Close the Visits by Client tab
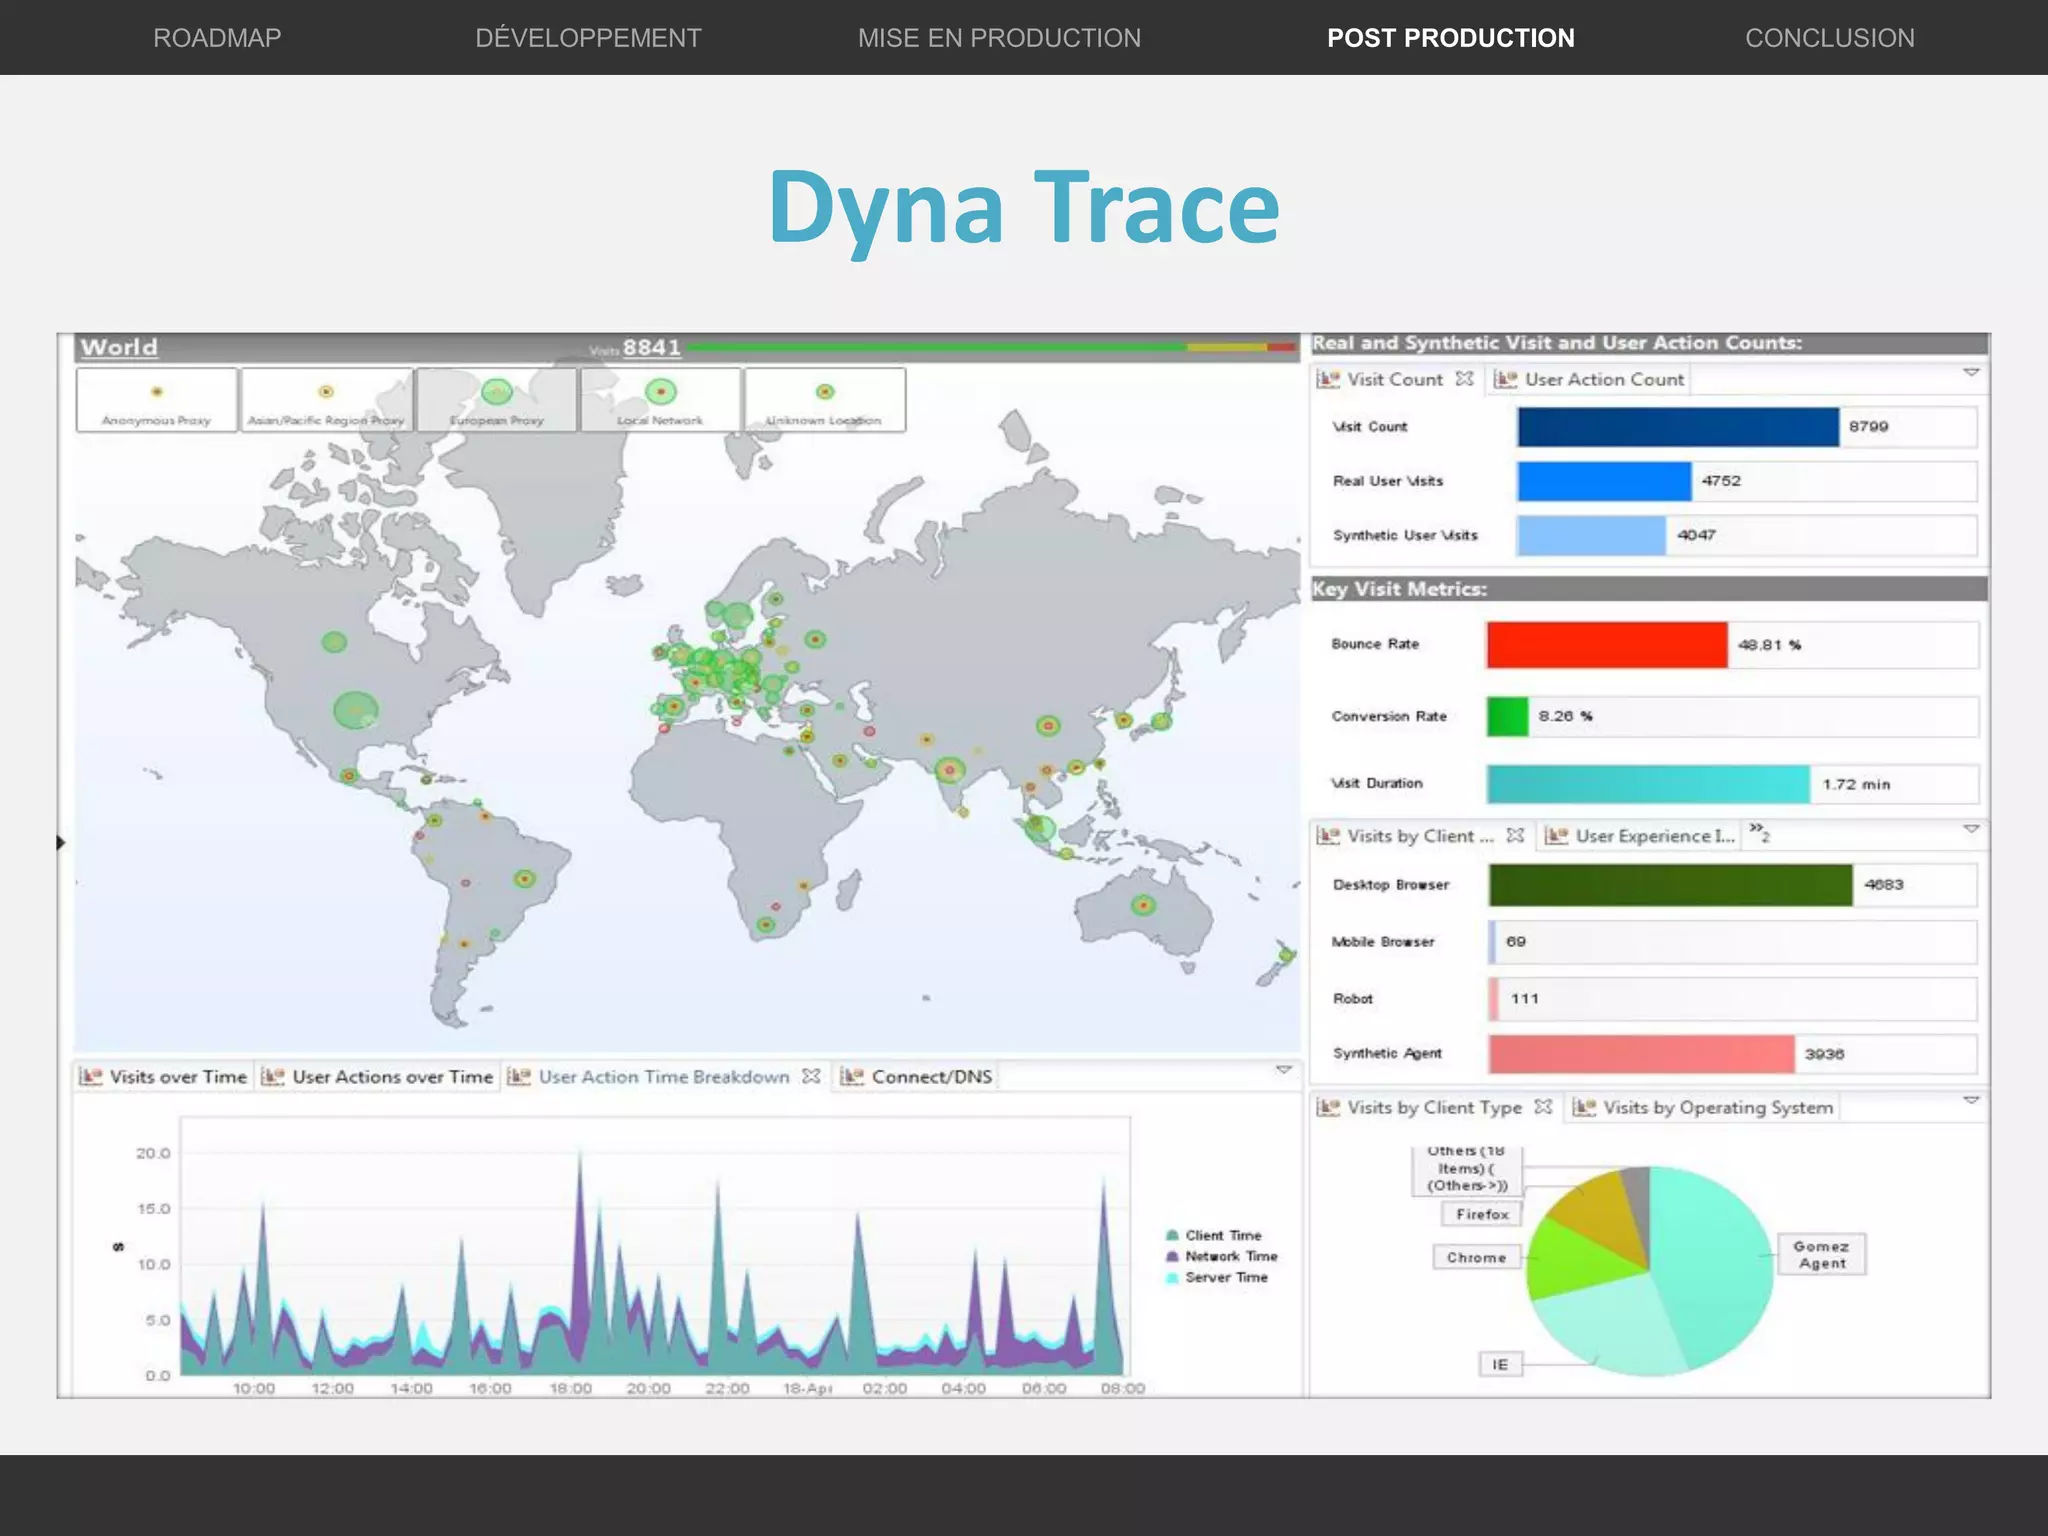Viewport: 2048px width, 1536px height. coord(1516,835)
